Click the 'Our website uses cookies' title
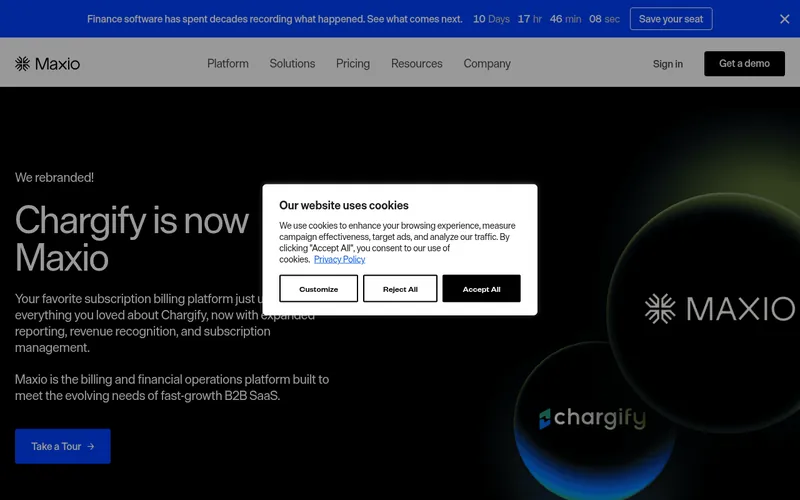This screenshot has width=800, height=500. pyautogui.click(x=343, y=205)
